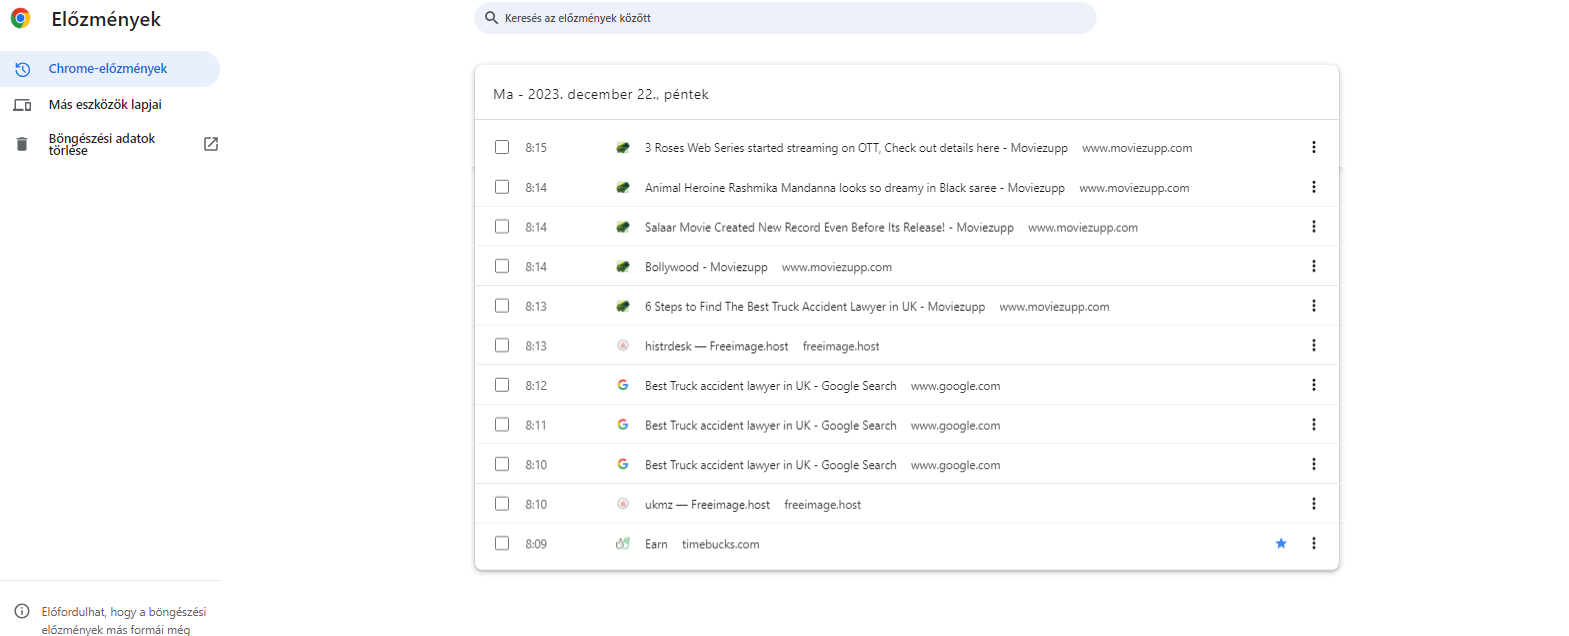Click the info icon beside Előfordulhat note
This screenshot has height=636, width=1569.
[x=22, y=611]
